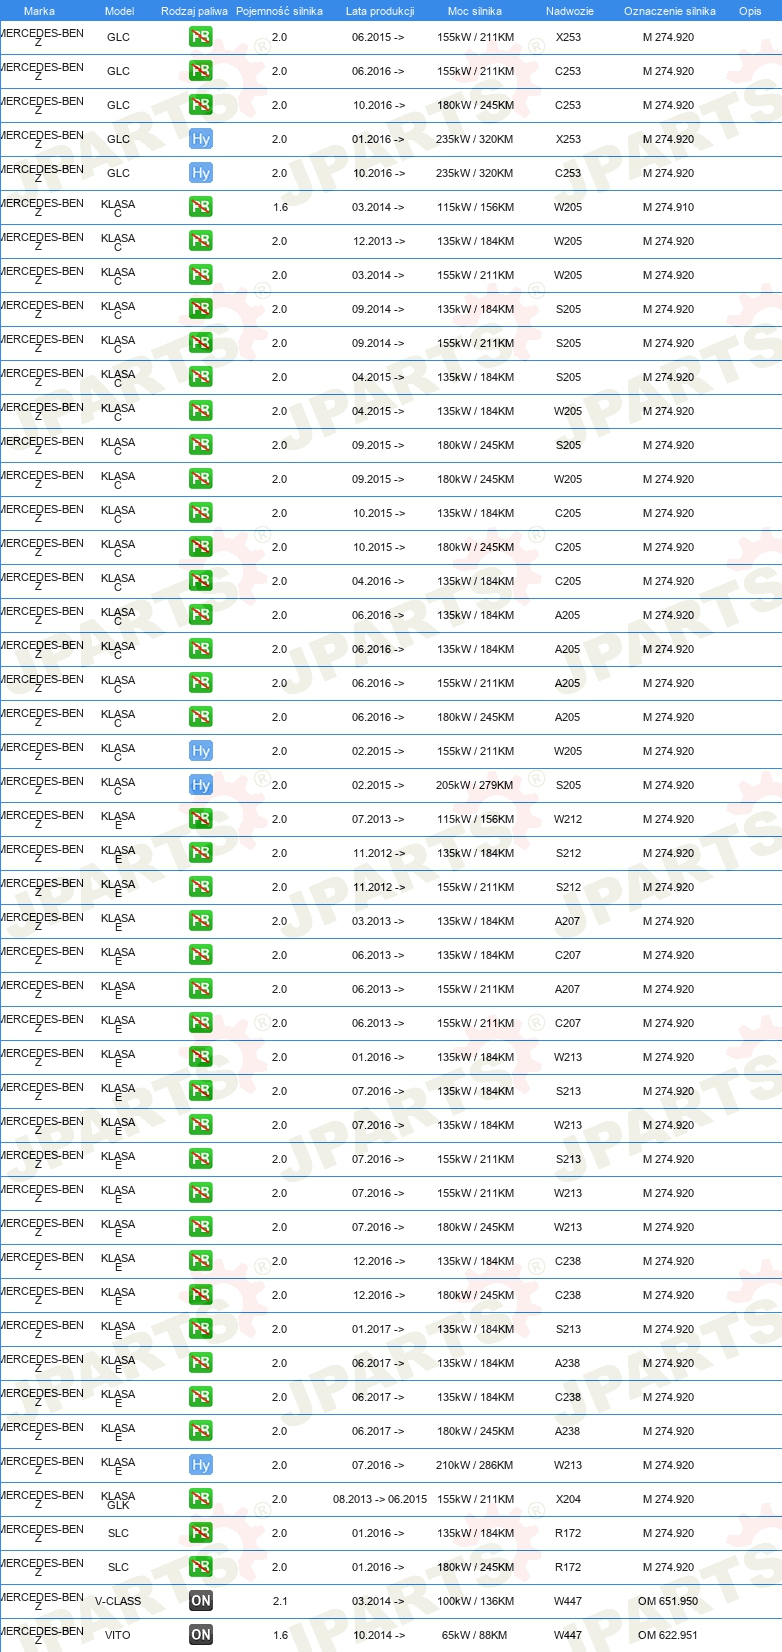Click the Model column header
The width and height of the screenshot is (782, 1652).
point(119,11)
